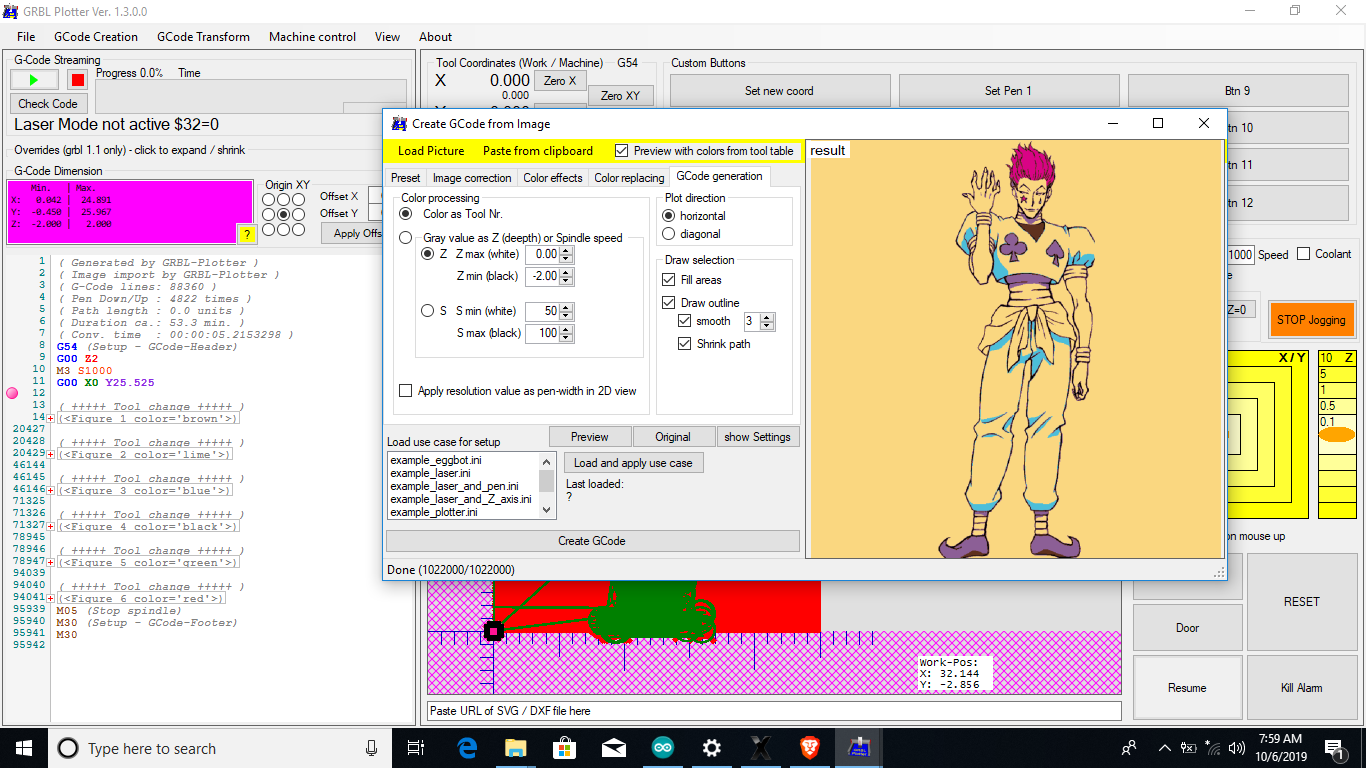Screen dimensions: 1366x768
Task: Open File Explorer from the taskbar
Action: tap(516, 748)
